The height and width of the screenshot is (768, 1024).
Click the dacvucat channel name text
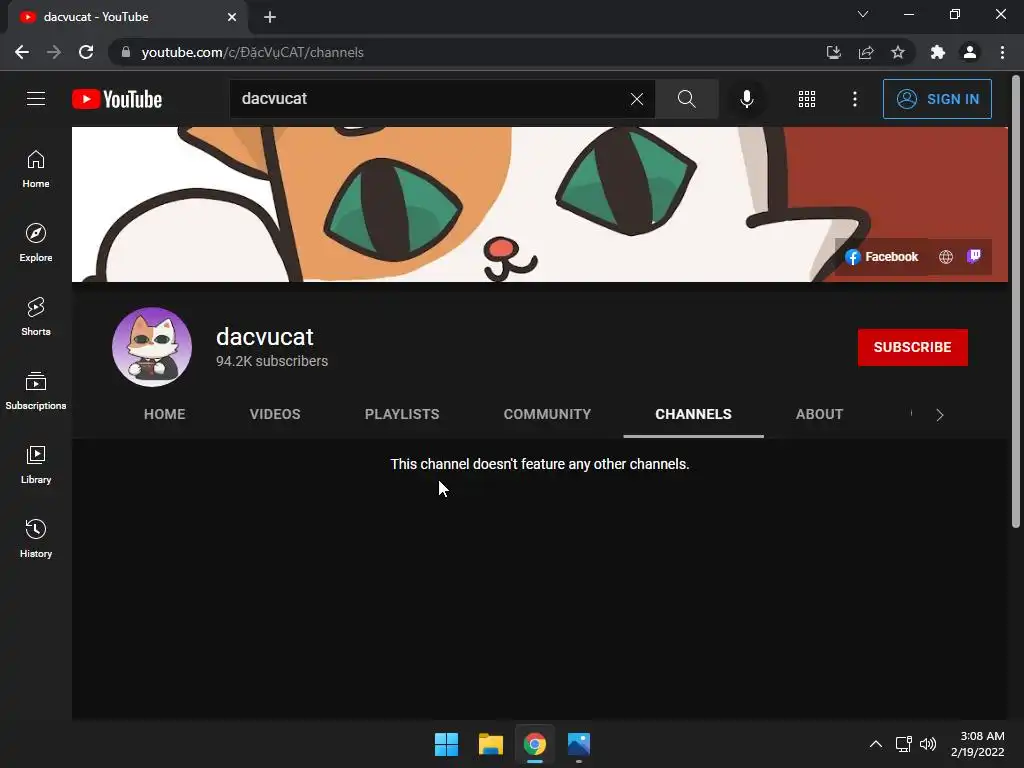[265, 337]
